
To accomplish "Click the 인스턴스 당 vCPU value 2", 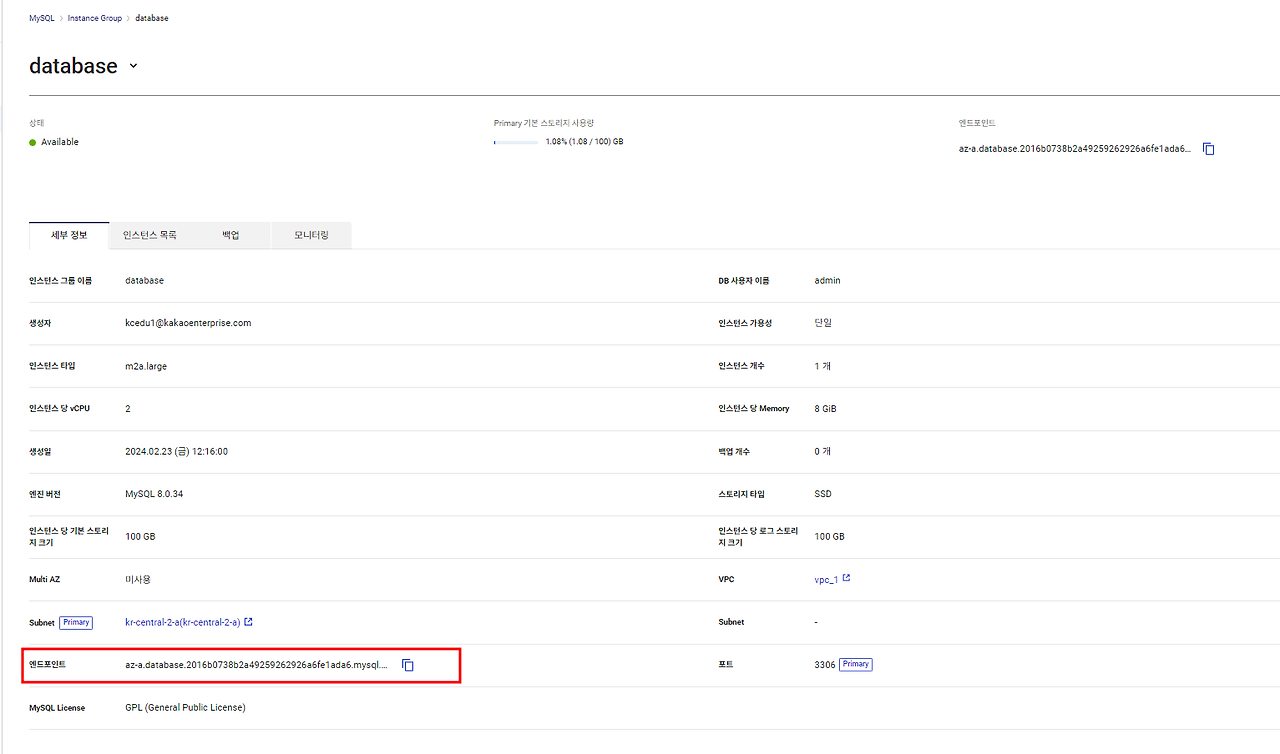I will click(x=128, y=409).
